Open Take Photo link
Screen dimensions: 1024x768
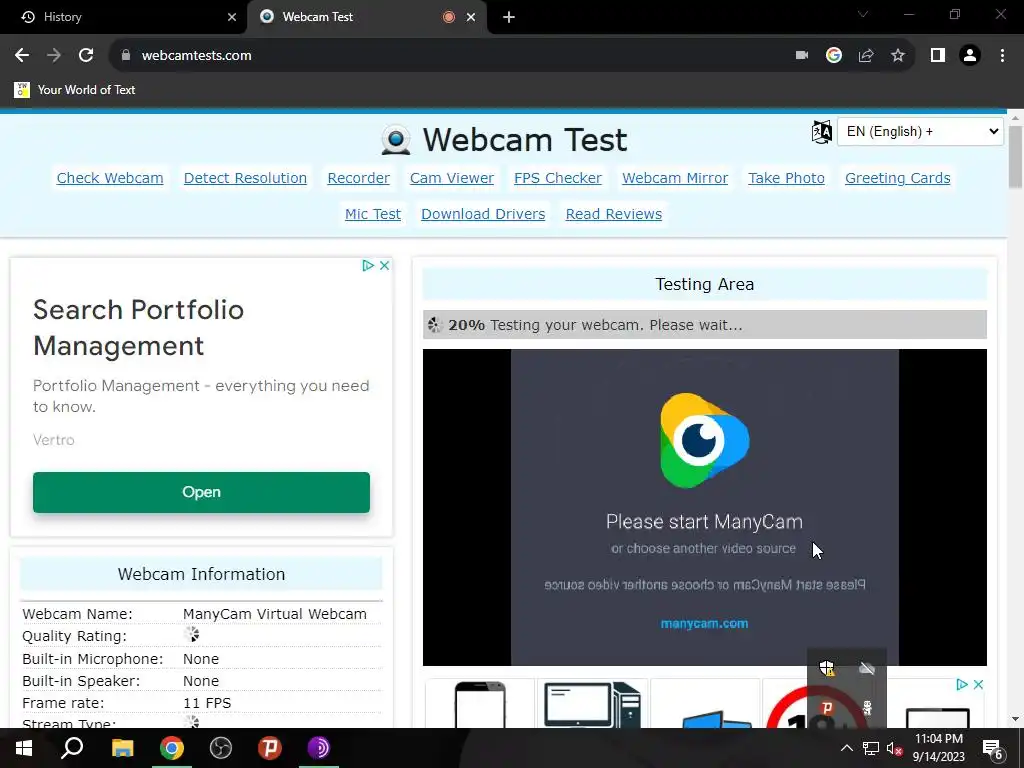click(786, 178)
